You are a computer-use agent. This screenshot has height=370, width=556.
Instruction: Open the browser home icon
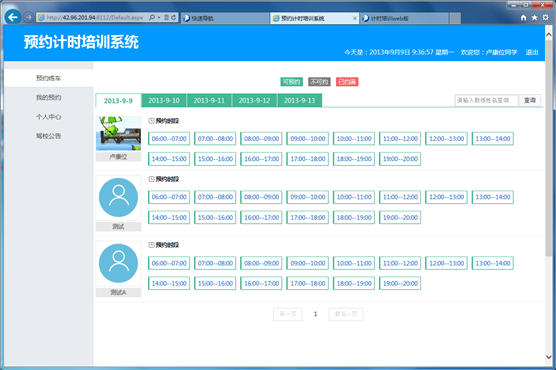coord(523,18)
